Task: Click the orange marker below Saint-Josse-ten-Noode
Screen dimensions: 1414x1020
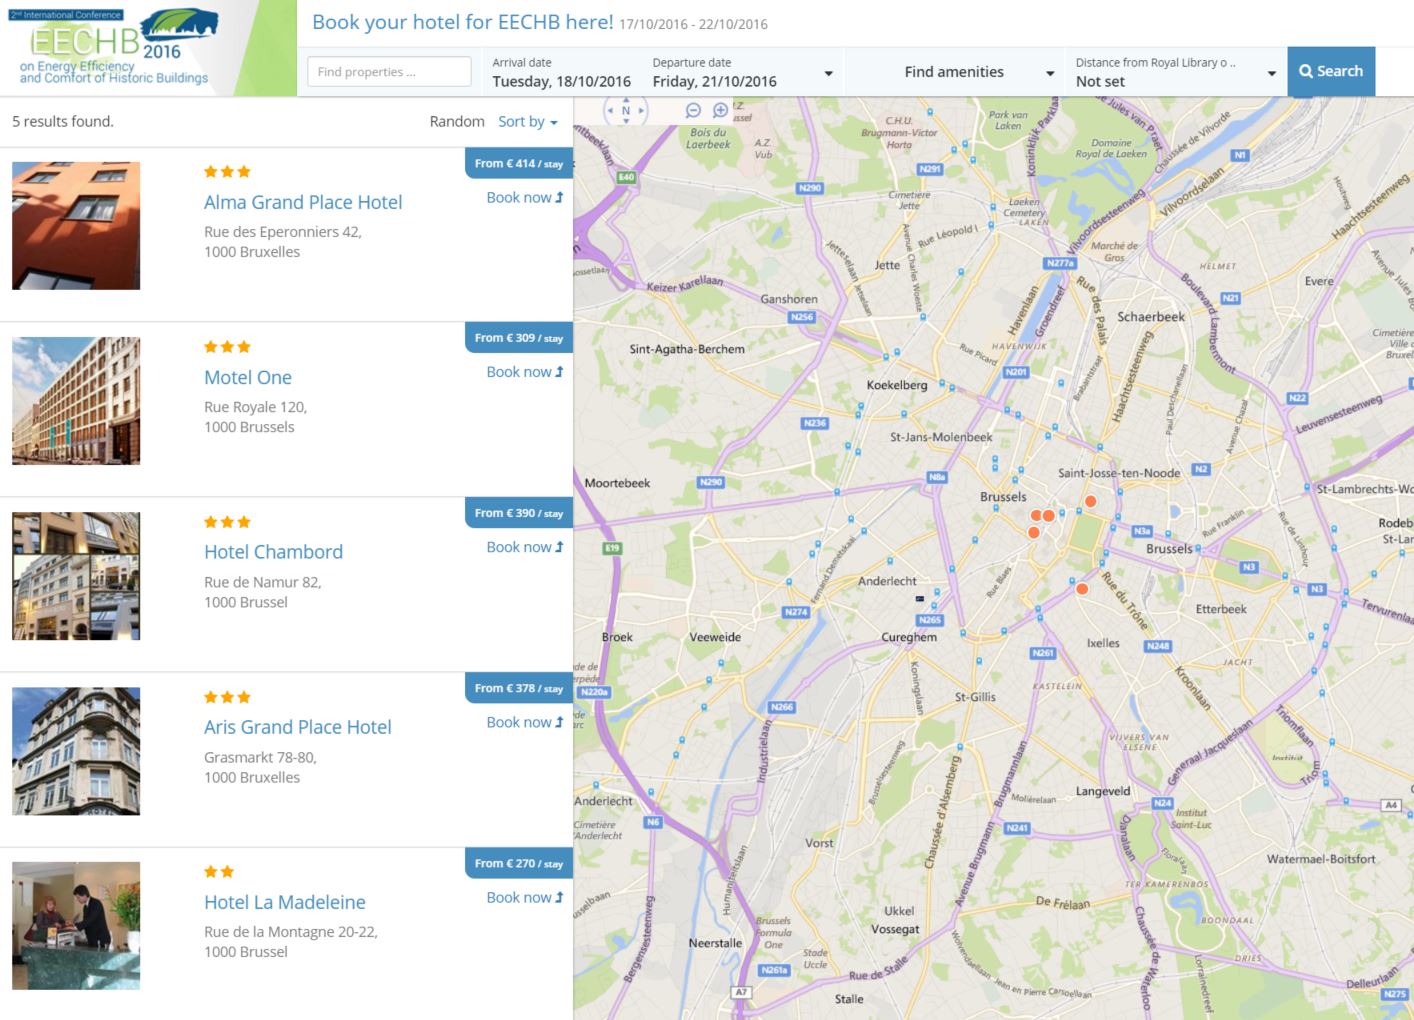Action: pos(1091,501)
